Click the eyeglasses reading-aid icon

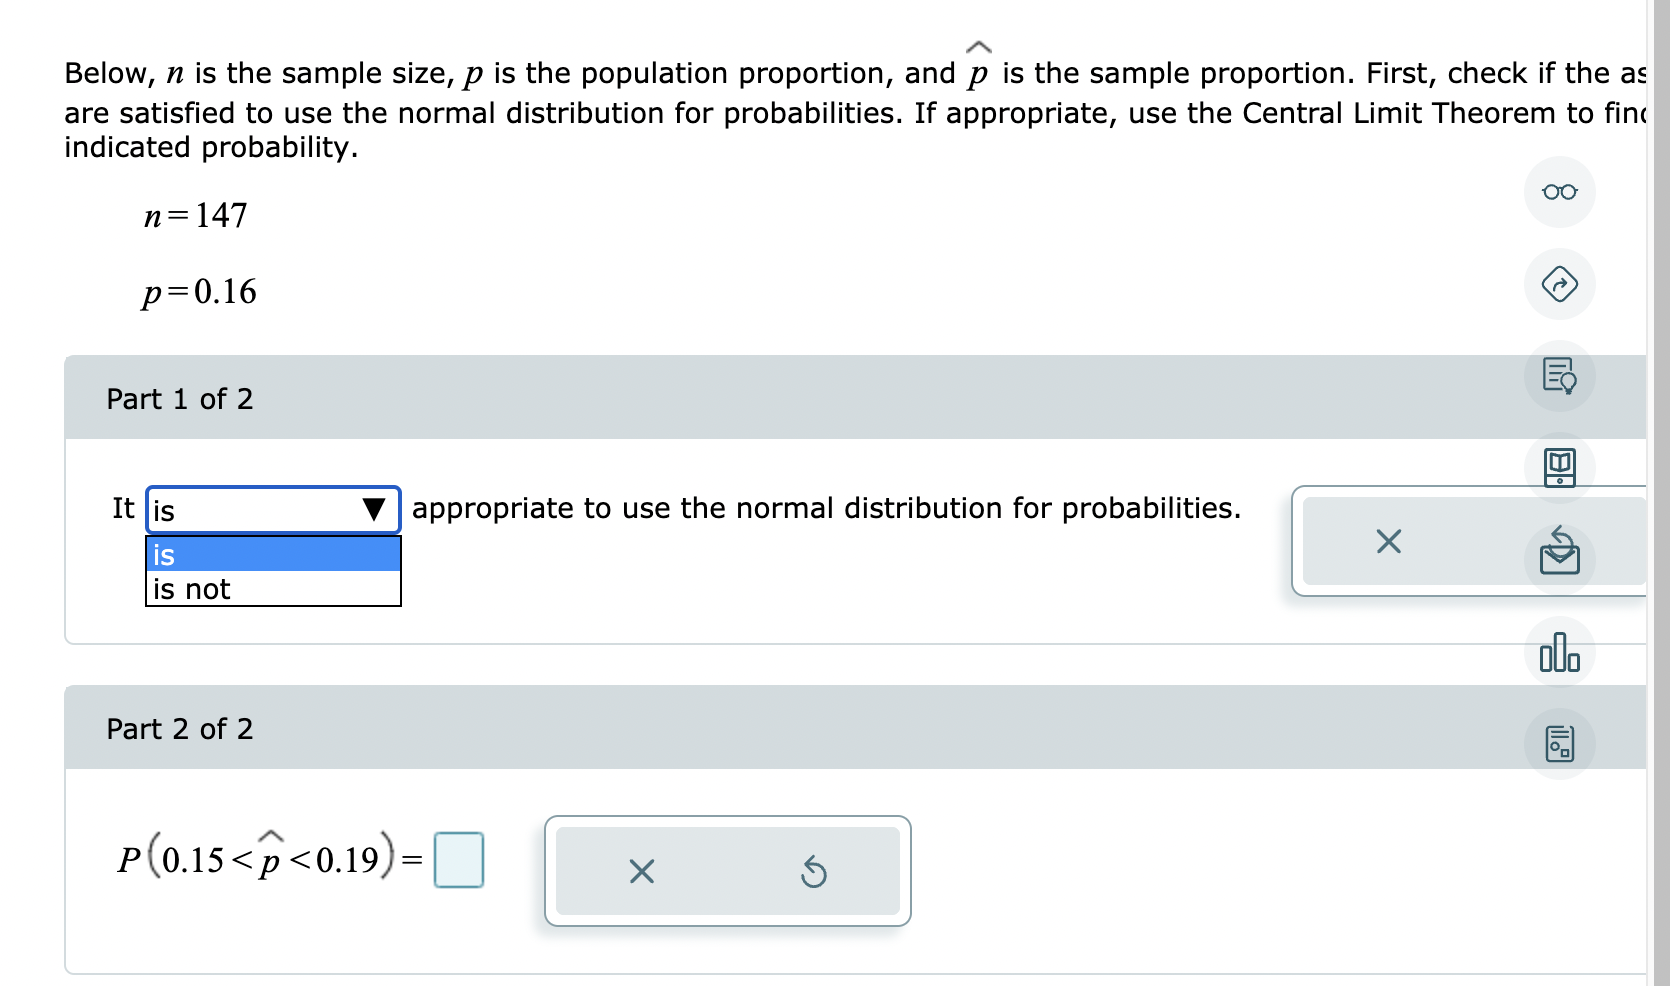click(x=1558, y=192)
